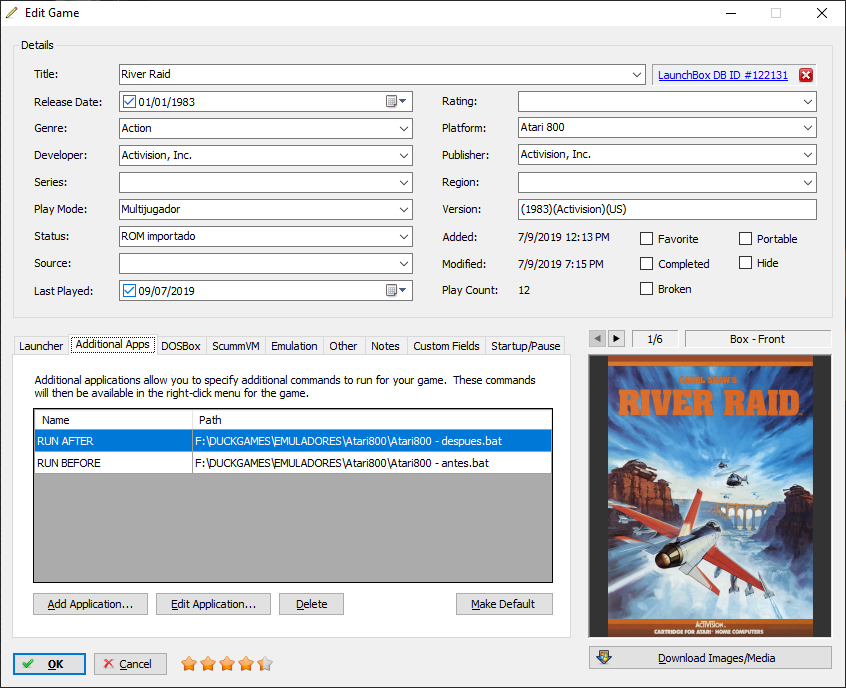The height and width of the screenshot is (688, 846).
Task: Click the antes.bat path cell
Action: [x=372, y=463]
